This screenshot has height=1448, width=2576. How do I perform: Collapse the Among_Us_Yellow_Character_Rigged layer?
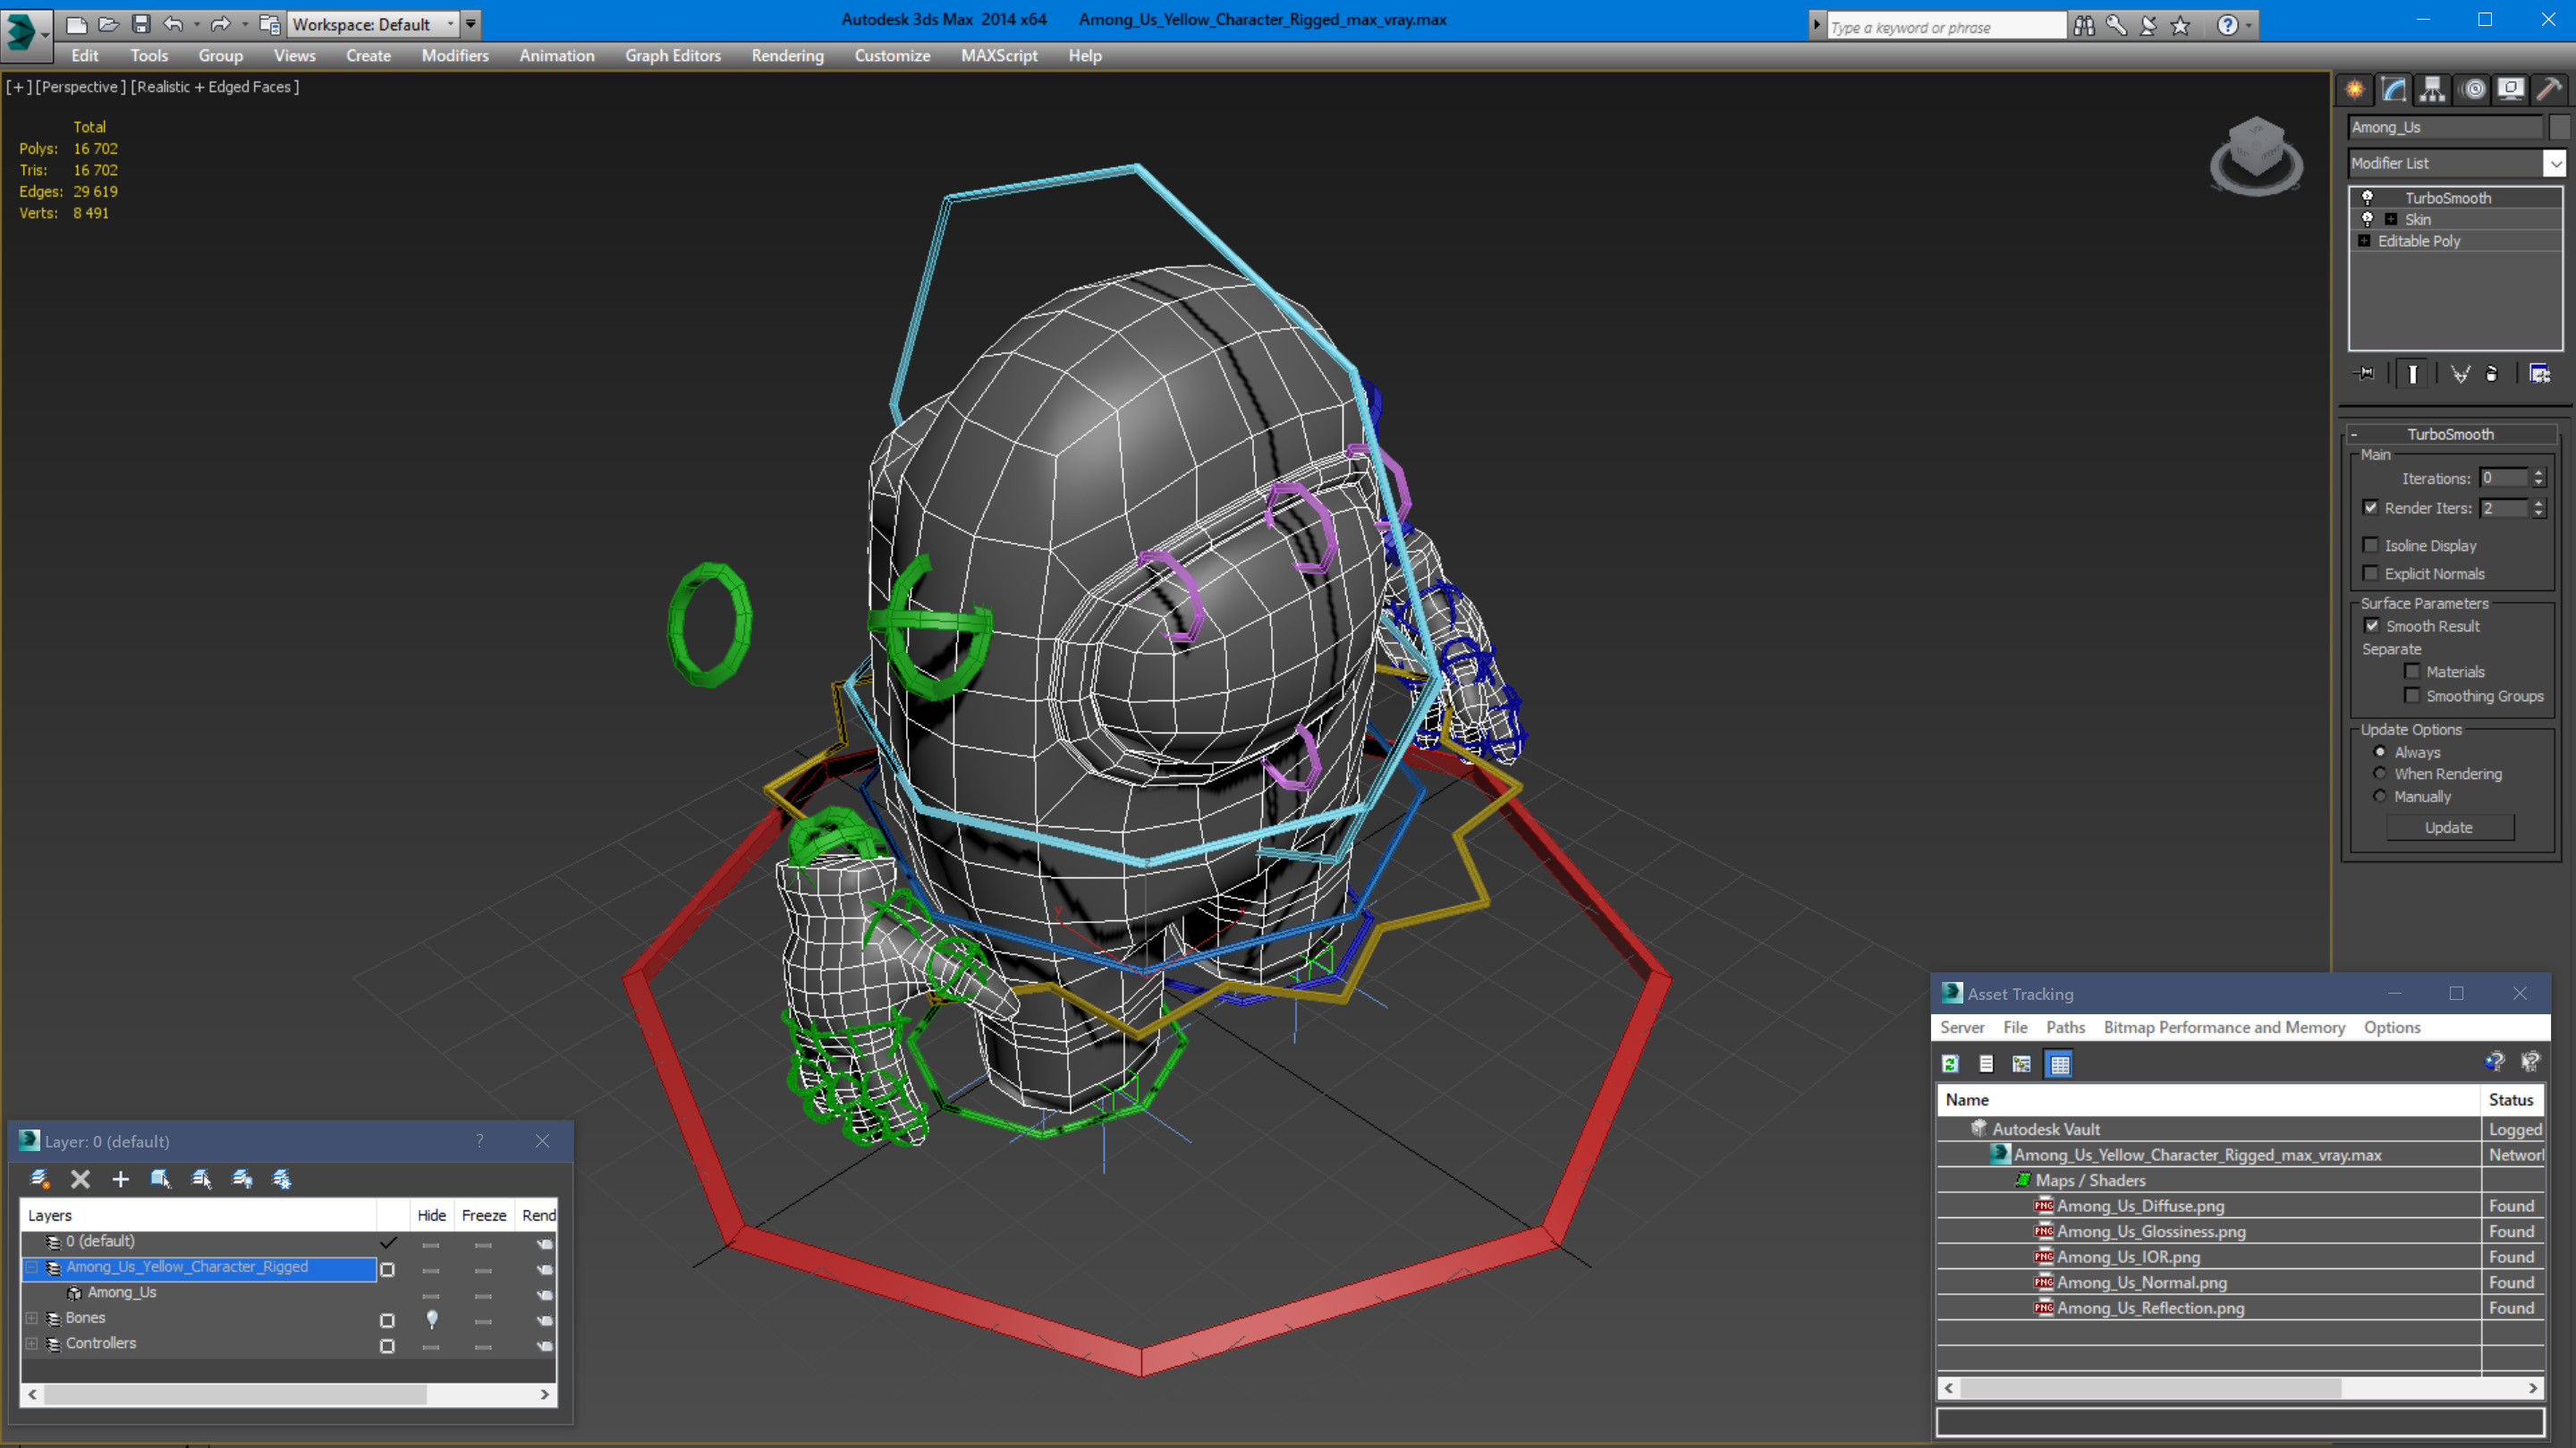click(x=32, y=1268)
